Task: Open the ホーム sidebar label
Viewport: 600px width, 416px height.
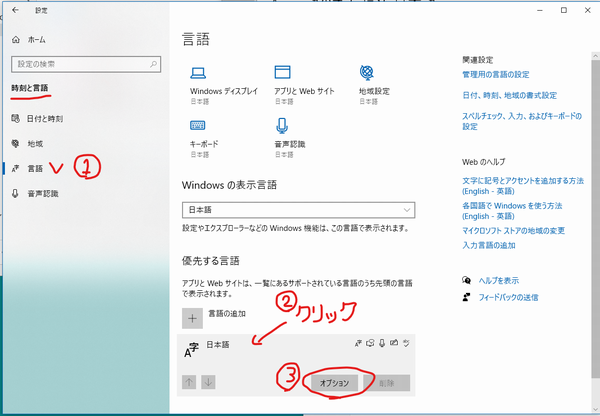Action: (36, 39)
